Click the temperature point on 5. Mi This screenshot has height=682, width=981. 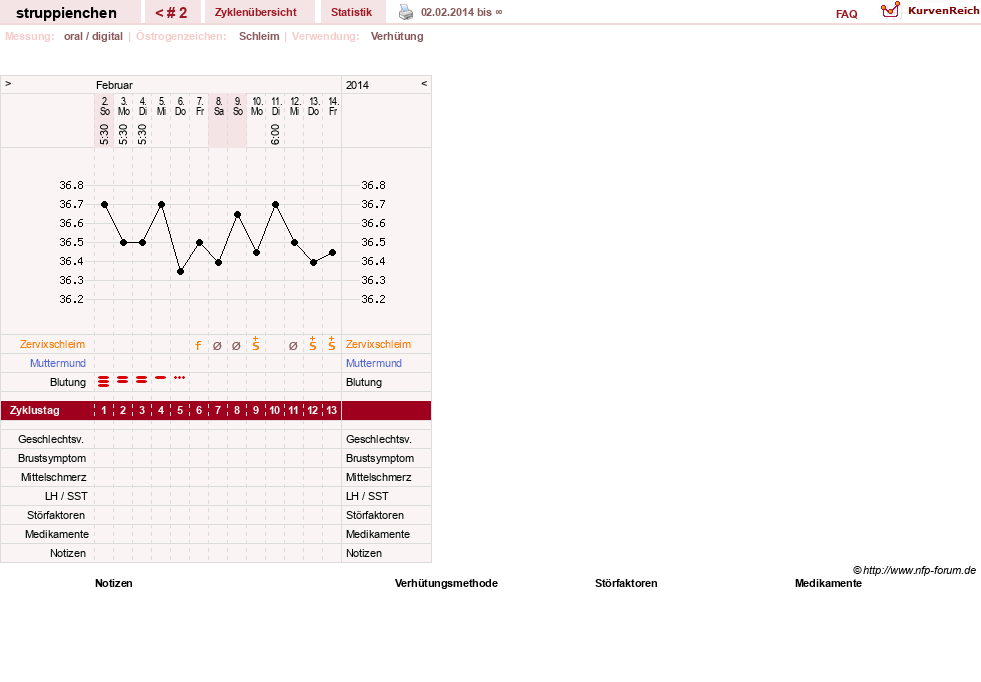pos(161,205)
